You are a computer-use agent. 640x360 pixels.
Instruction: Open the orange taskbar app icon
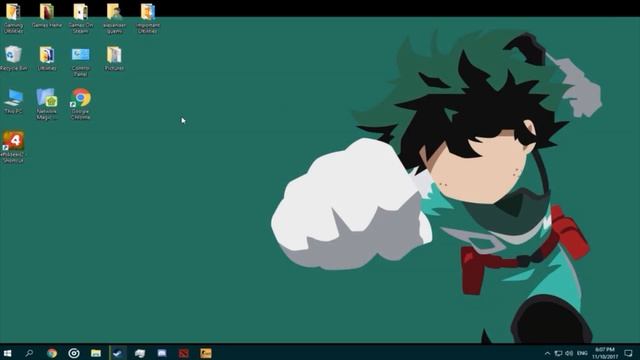click(x=206, y=353)
